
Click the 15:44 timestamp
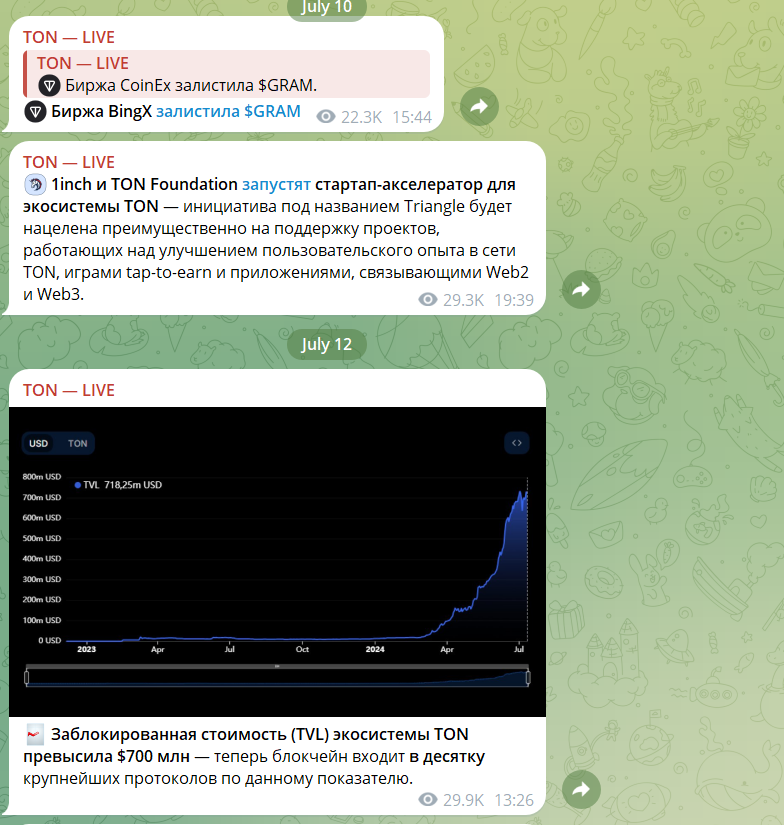click(x=412, y=117)
